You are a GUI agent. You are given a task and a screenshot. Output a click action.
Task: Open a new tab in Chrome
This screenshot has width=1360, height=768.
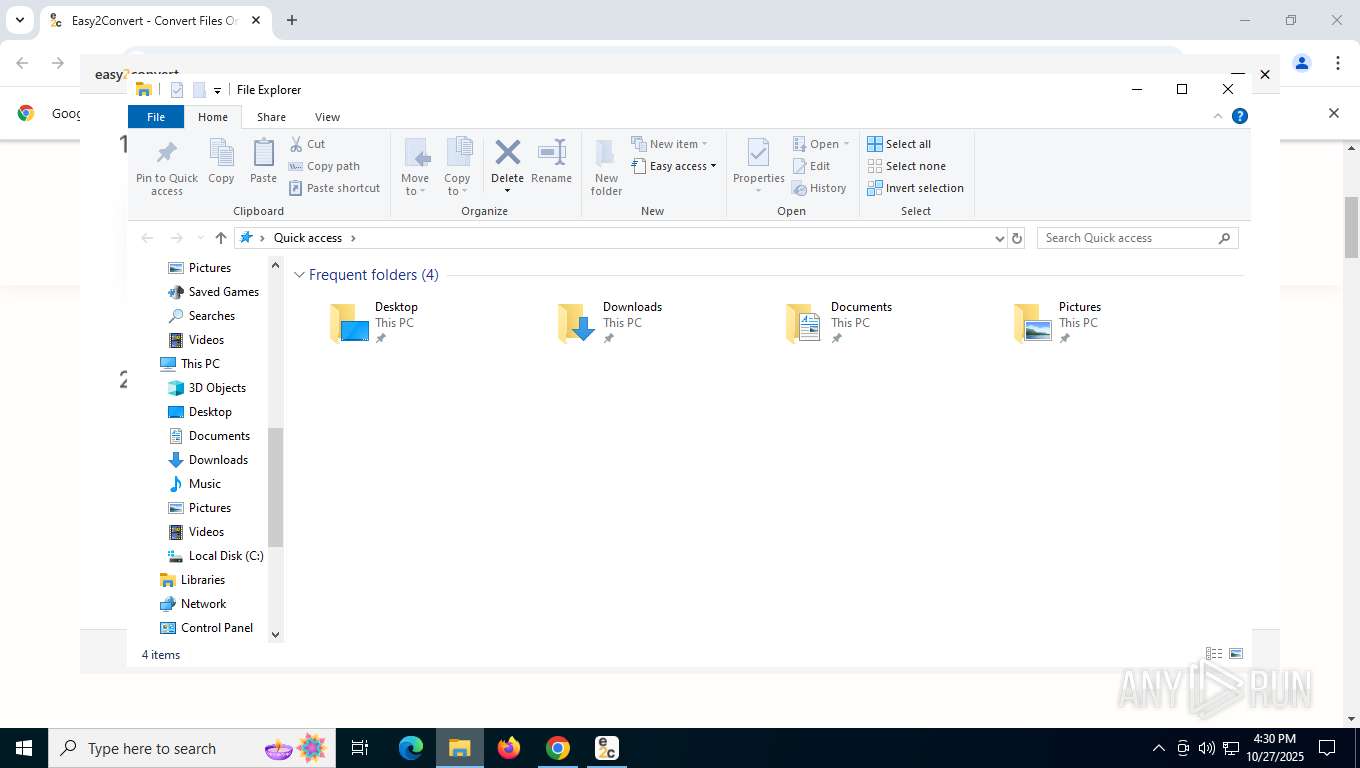(292, 20)
